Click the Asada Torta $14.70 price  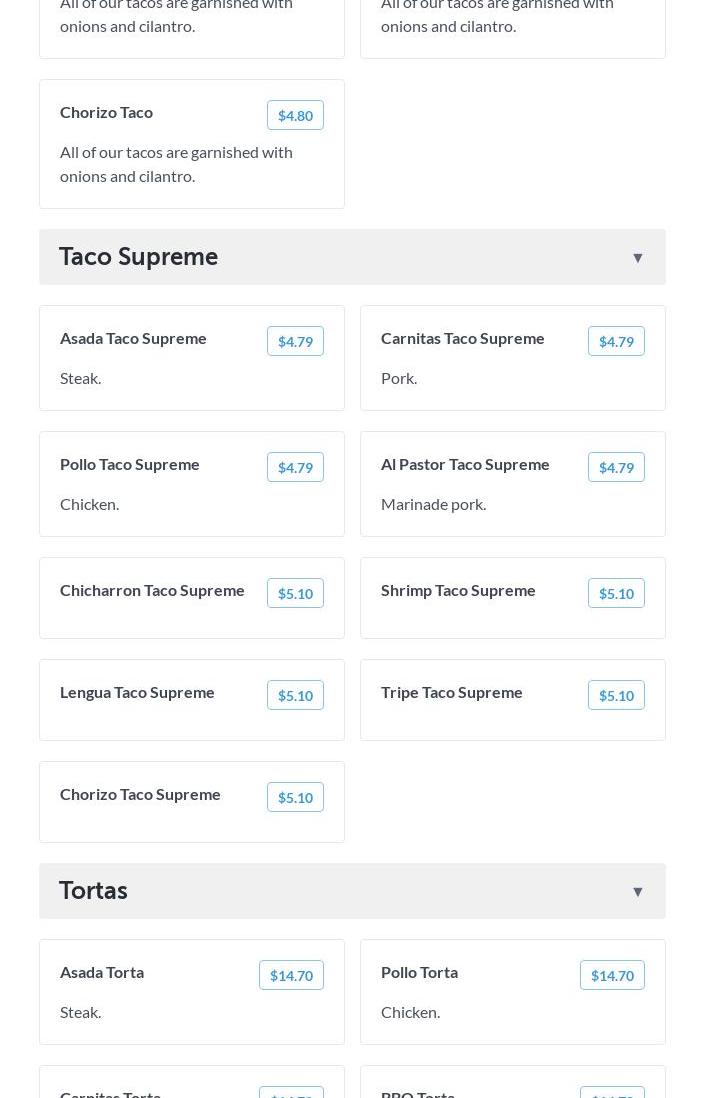point(291,975)
